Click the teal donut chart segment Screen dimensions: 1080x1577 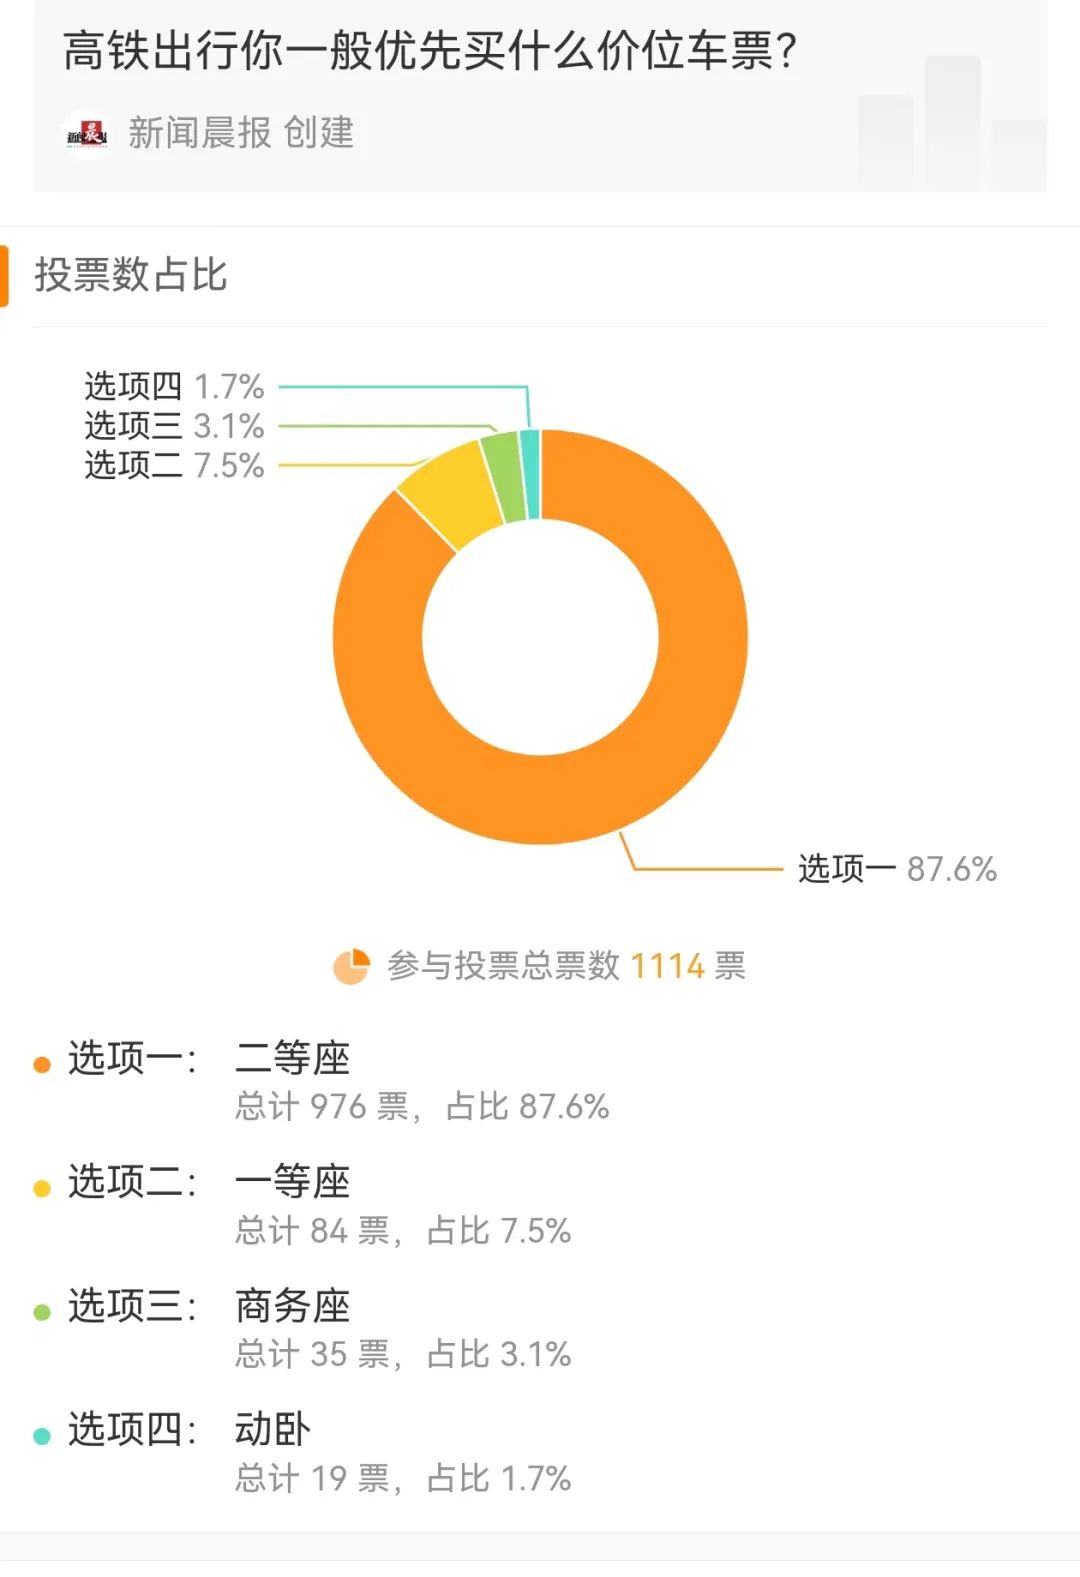click(x=530, y=474)
